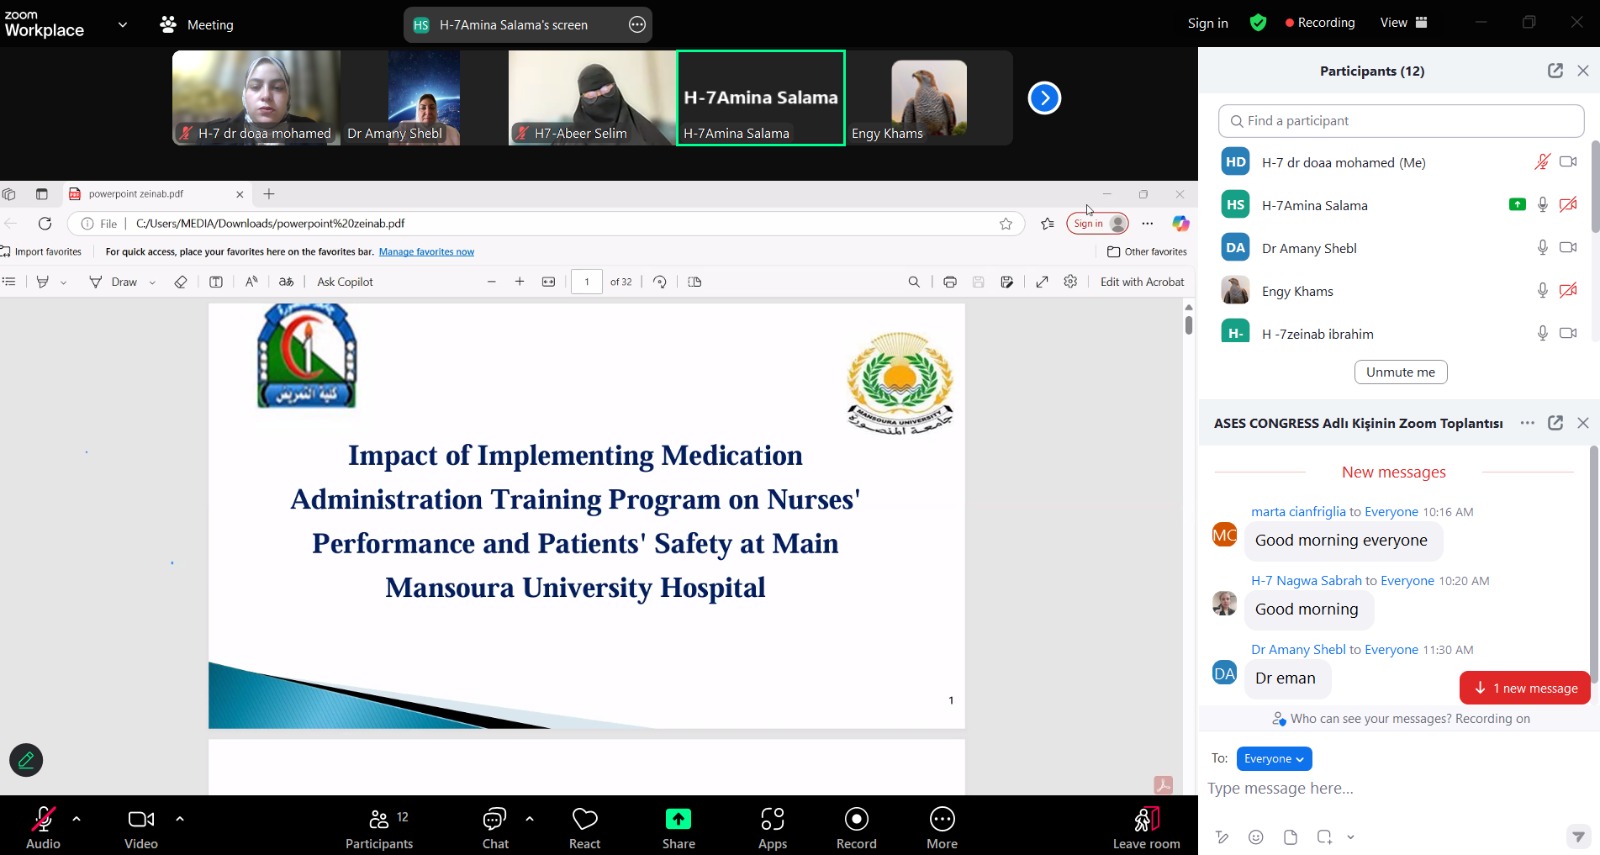Screen dimensions: 1600x855
Task: Click marta cianfriglia sender name in chat
Action: pyautogui.click(x=1298, y=512)
